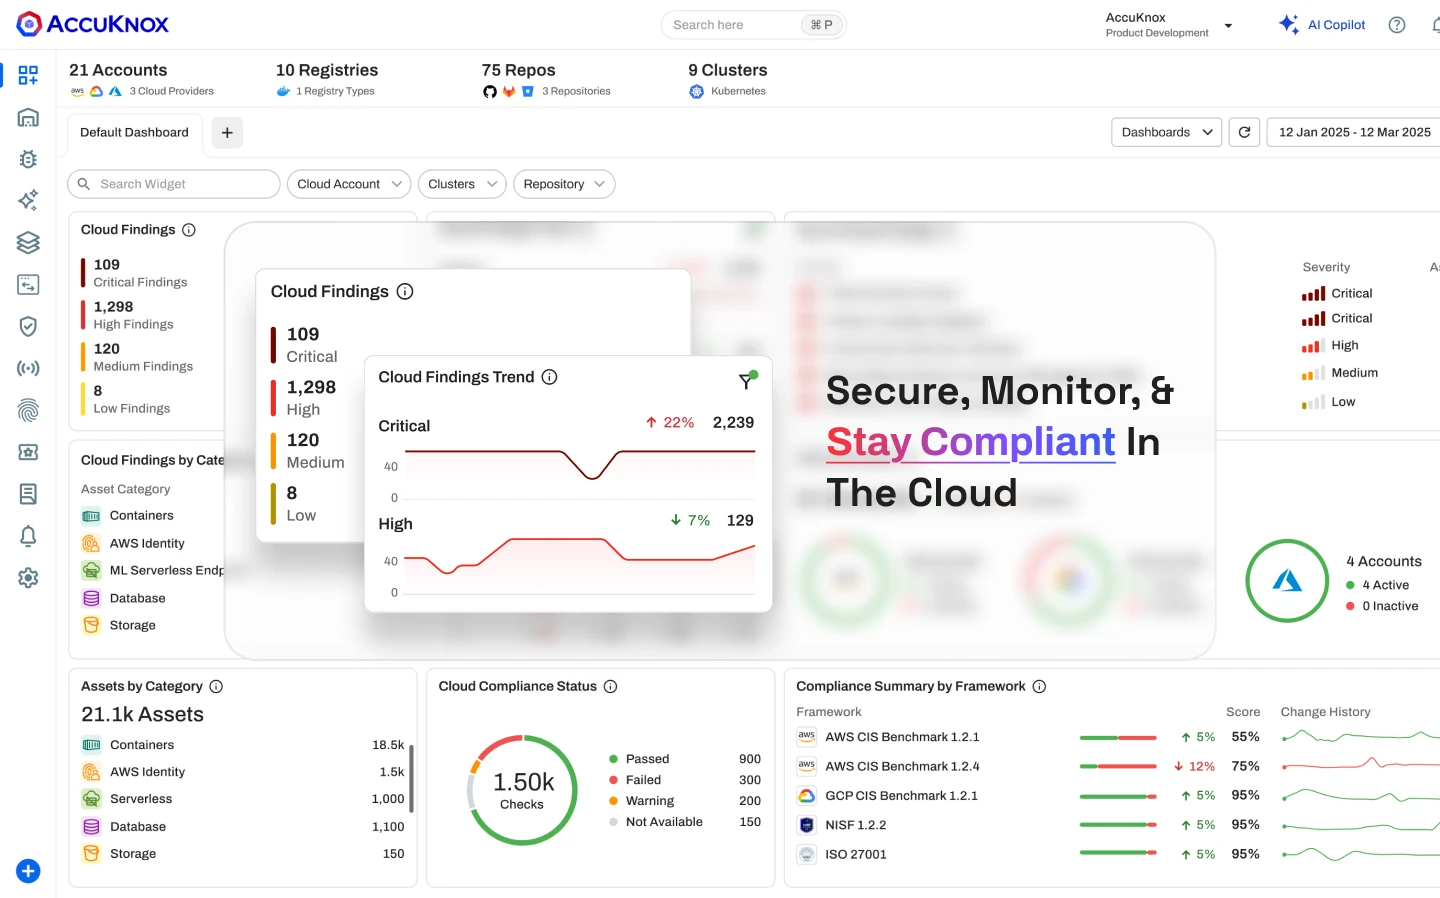Screen dimensions: 1440x898
Task: Click the 10 Registries summary
Action: (x=327, y=79)
